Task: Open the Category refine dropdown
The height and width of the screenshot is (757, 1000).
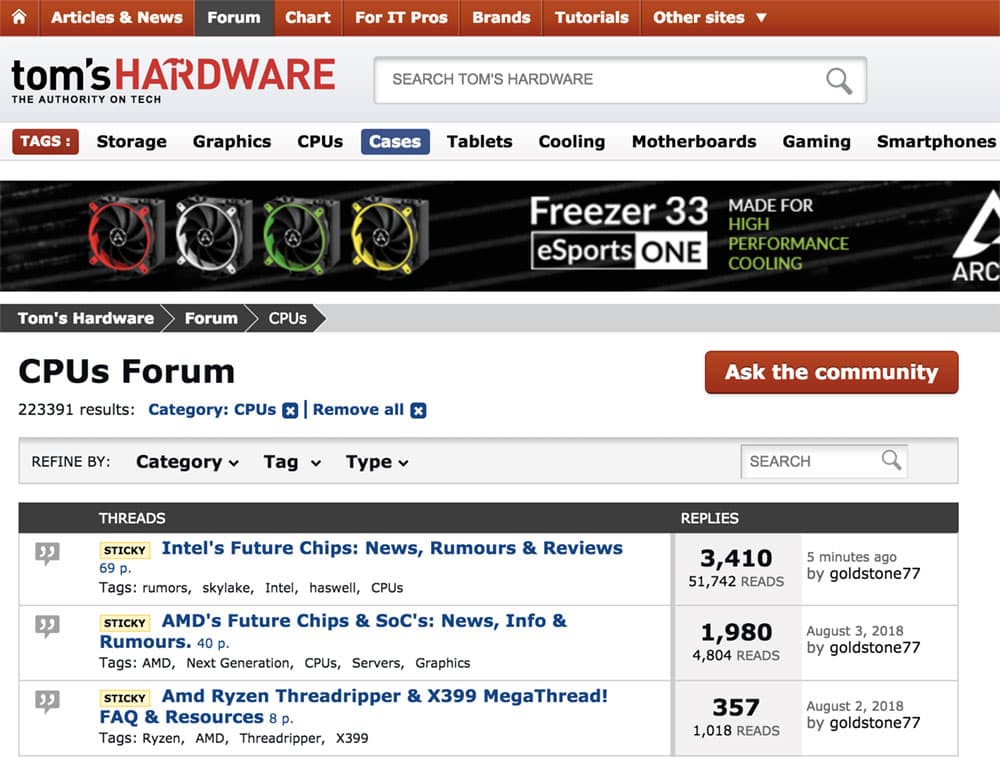Action: point(188,462)
